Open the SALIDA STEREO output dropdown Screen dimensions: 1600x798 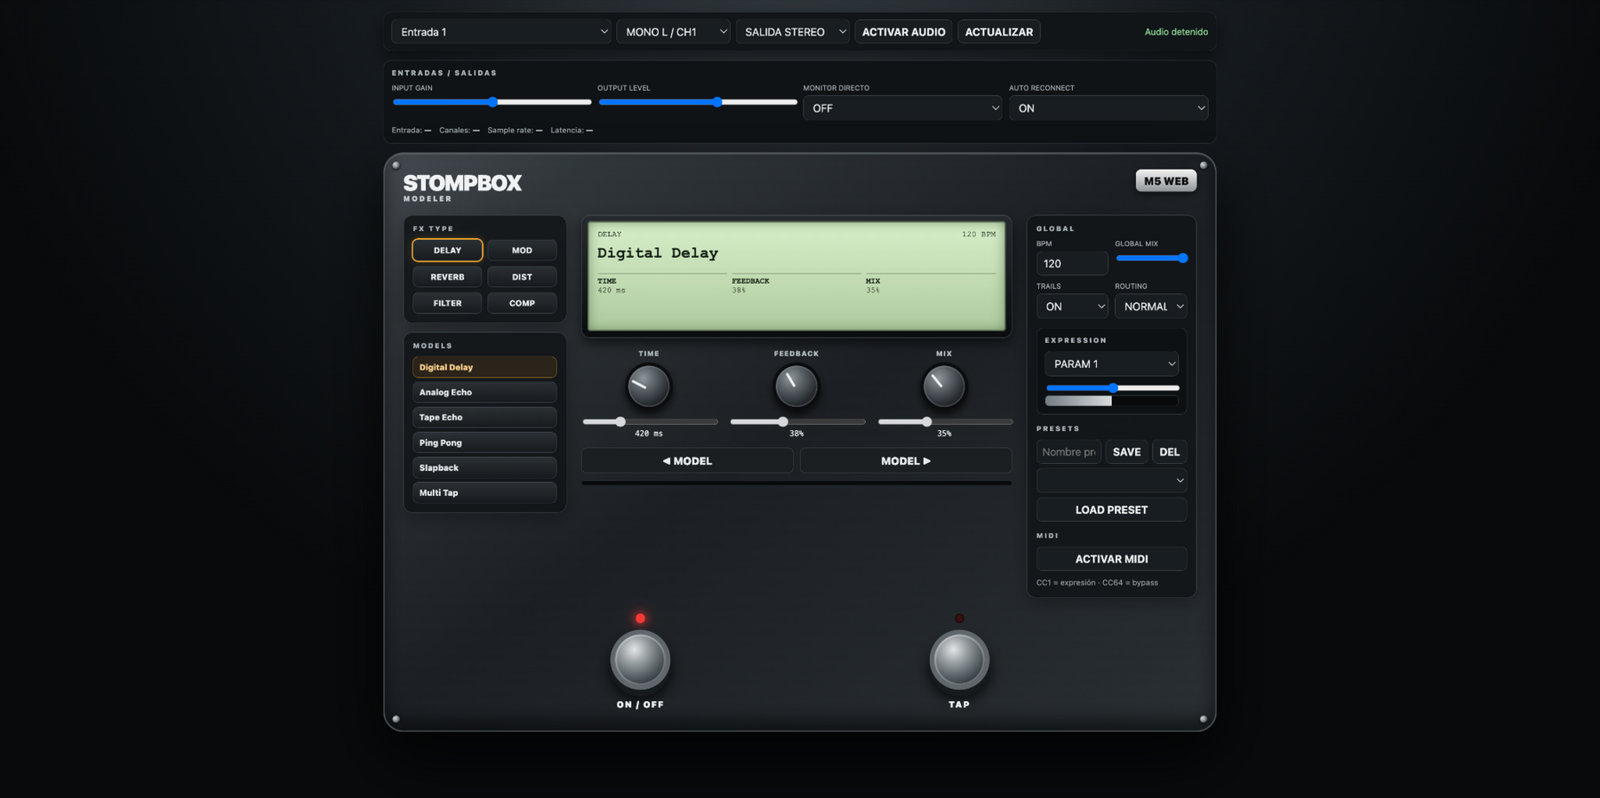coord(793,32)
